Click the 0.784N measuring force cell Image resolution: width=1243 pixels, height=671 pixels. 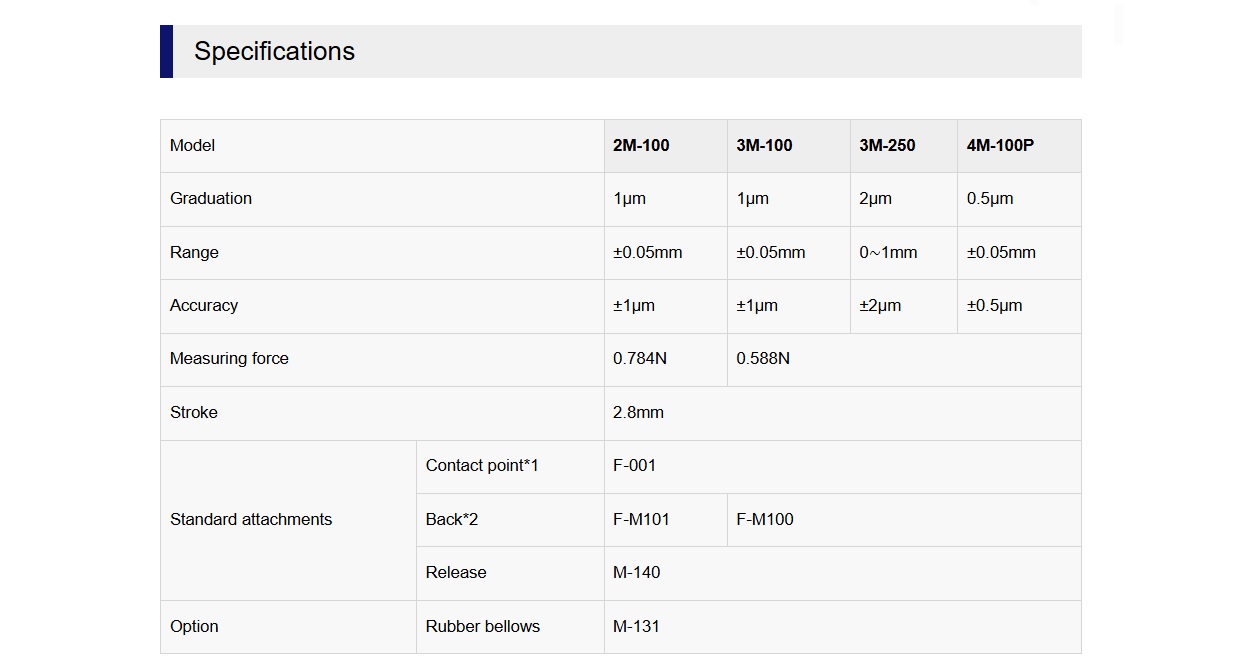(666, 359)
